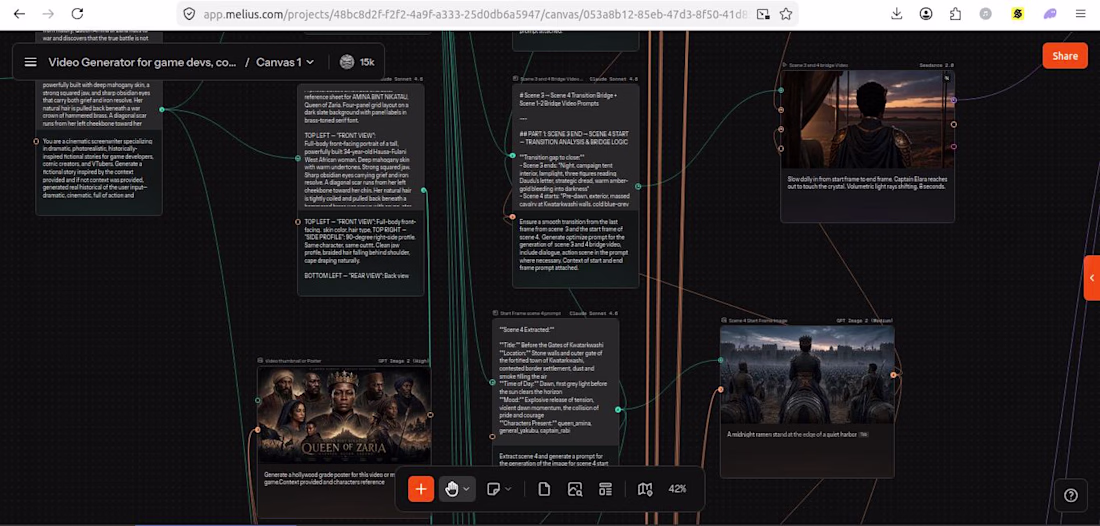Click the 'BOTTOM LEFT — REAR VIEW' prompt line
This screenshot has width=1100, height=526.
(x=356, y=276)
